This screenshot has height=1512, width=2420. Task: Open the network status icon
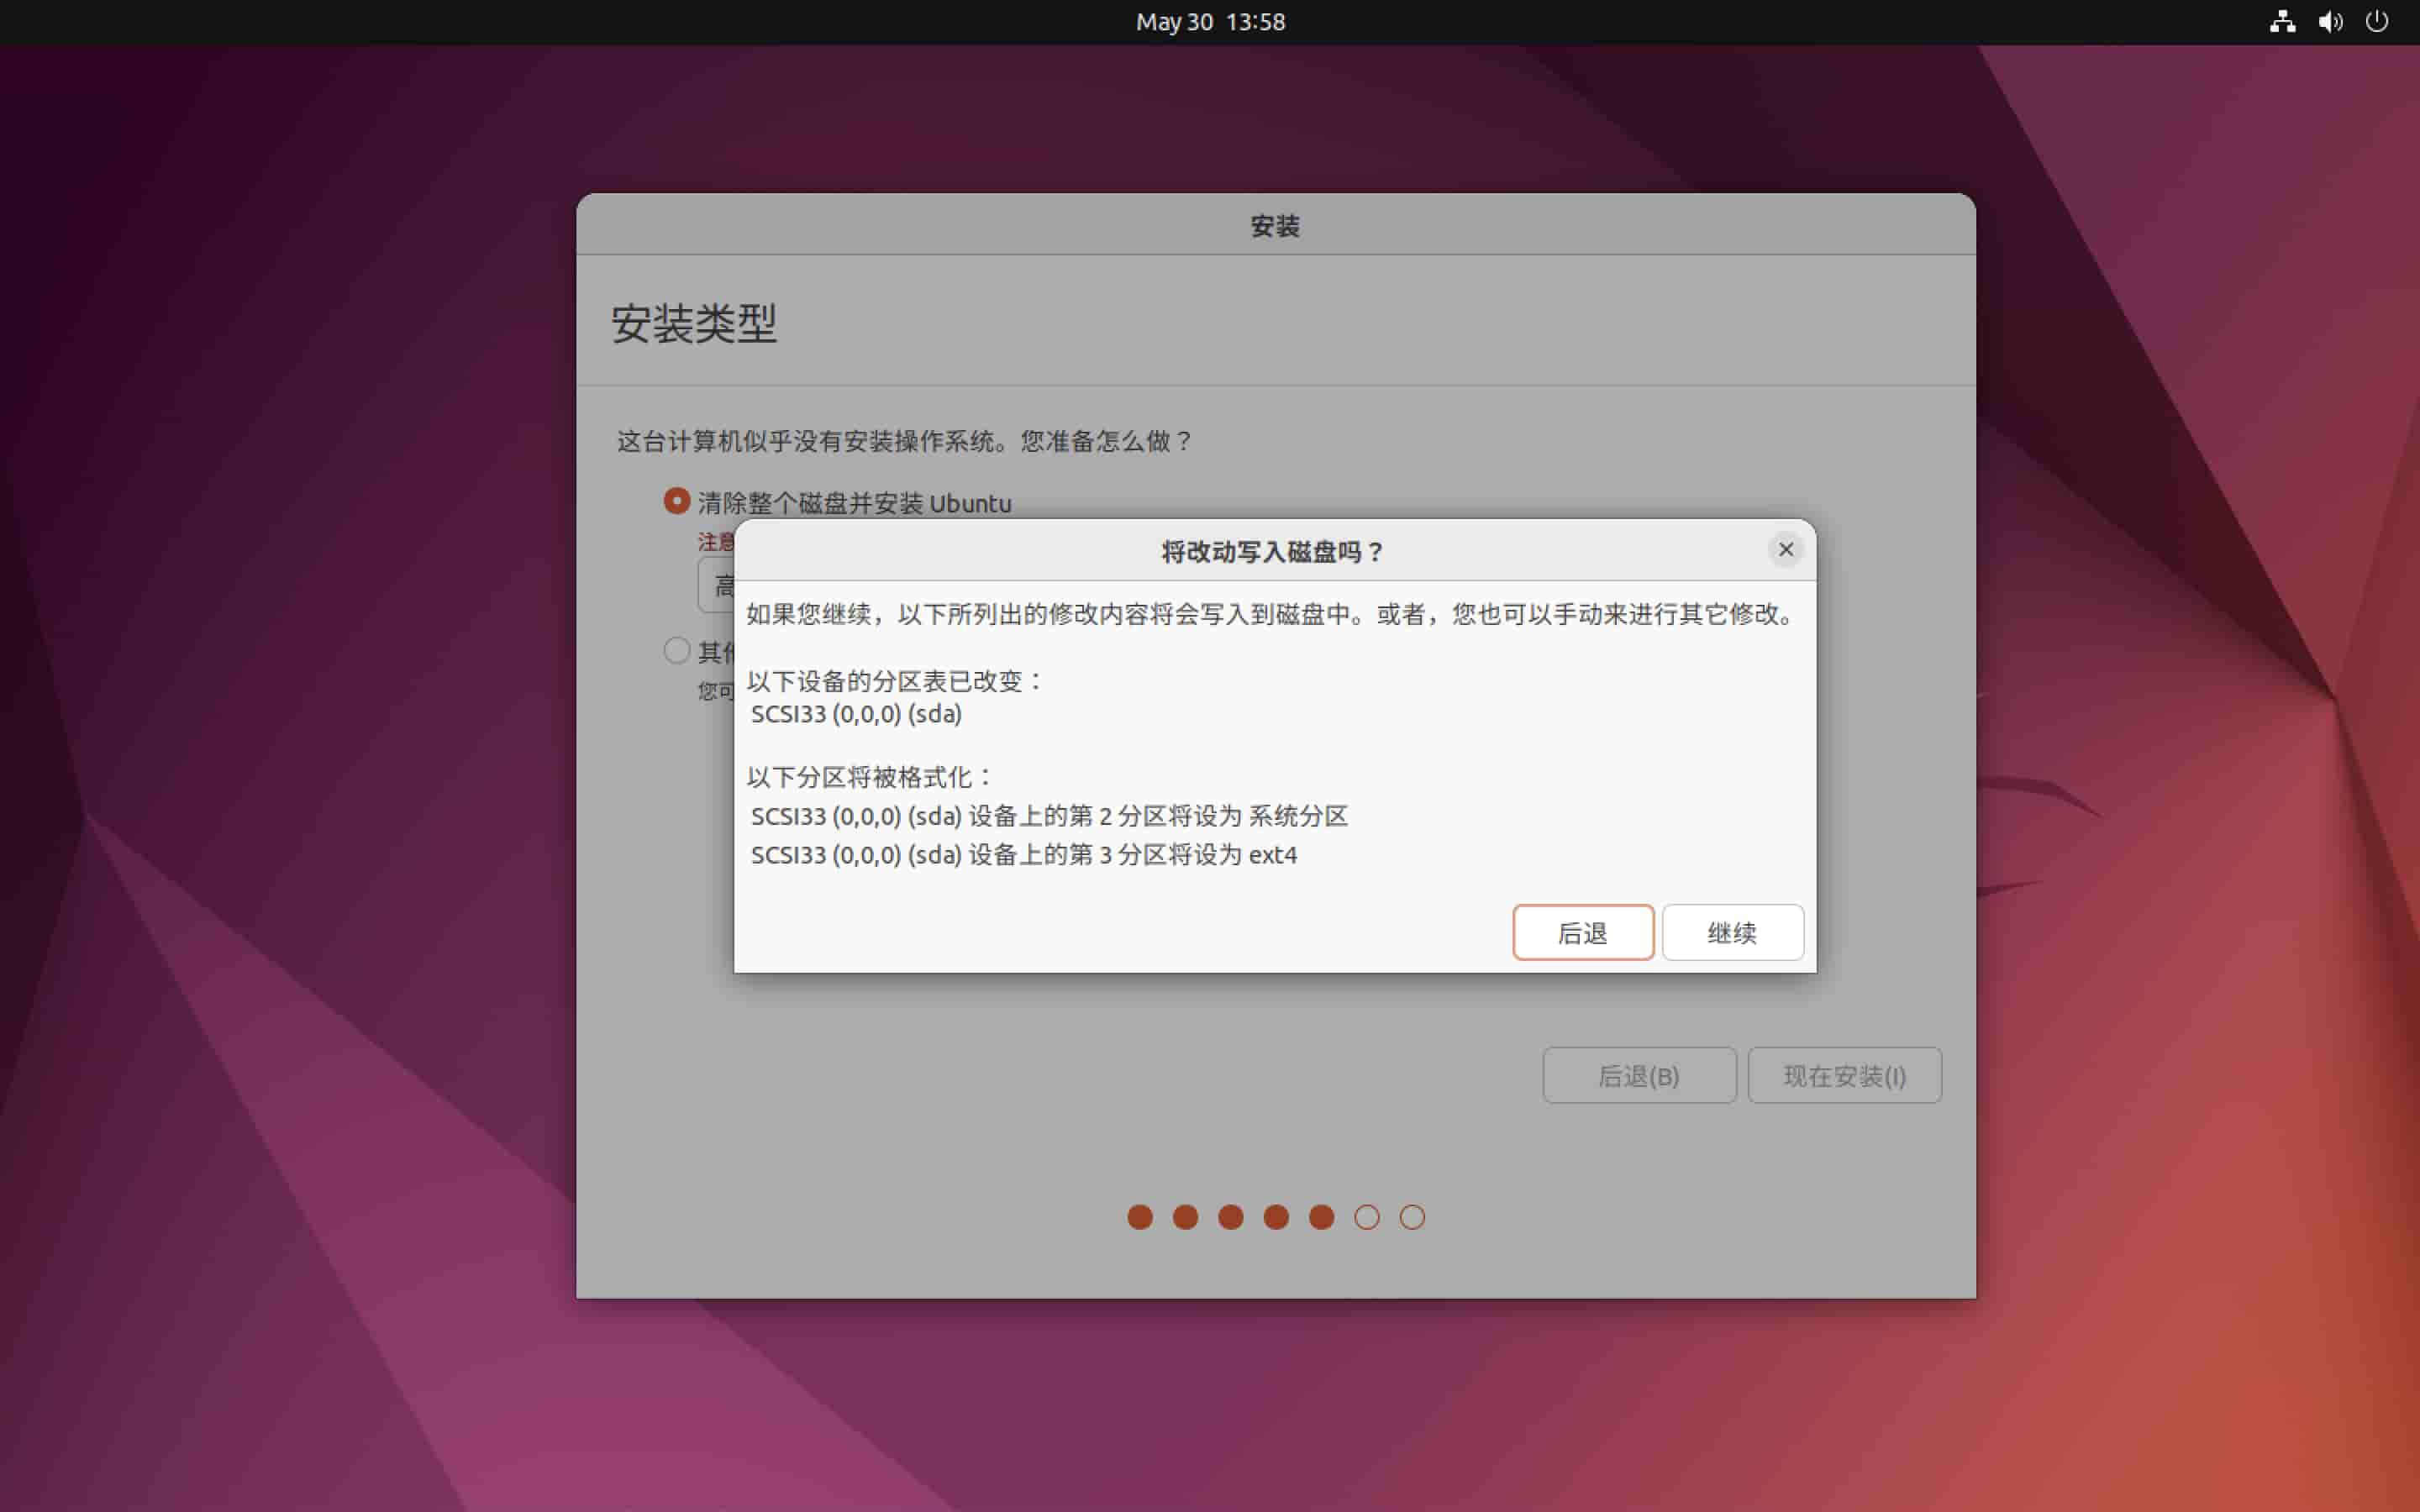[2282, 22]
